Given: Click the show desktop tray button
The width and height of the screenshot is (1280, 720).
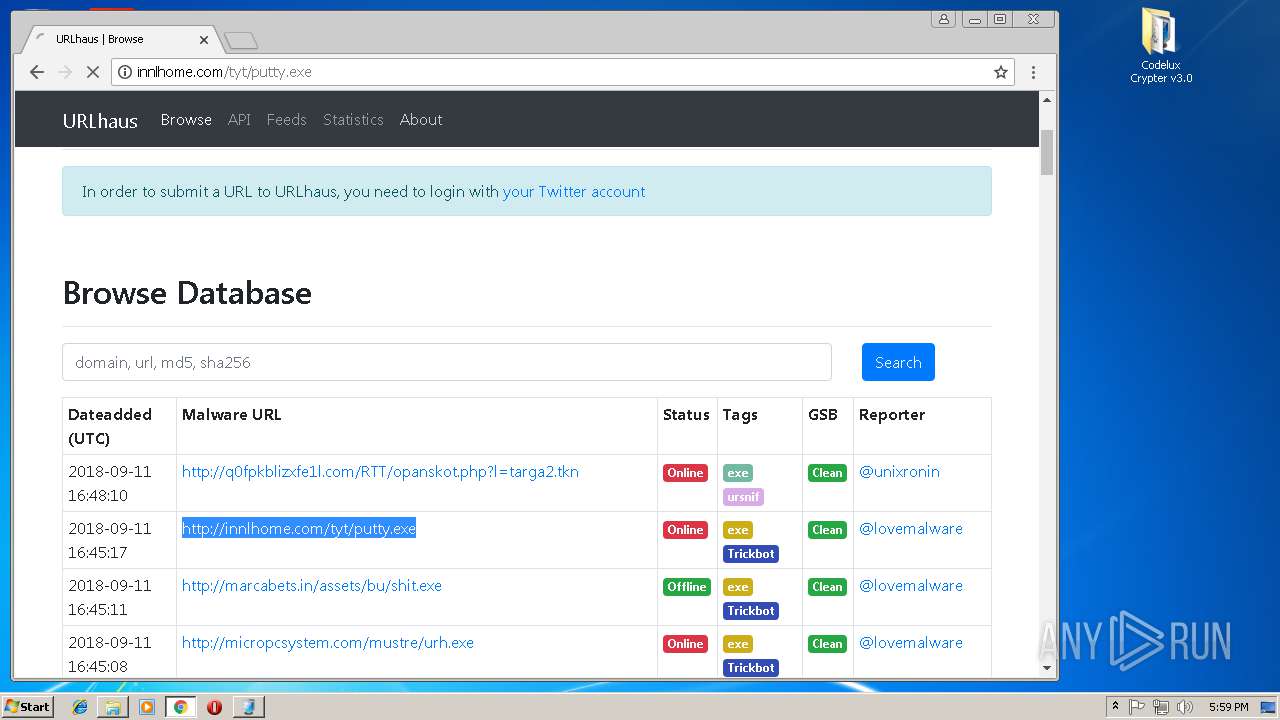Looking at the screenshot, I should tap(1268, 707).
